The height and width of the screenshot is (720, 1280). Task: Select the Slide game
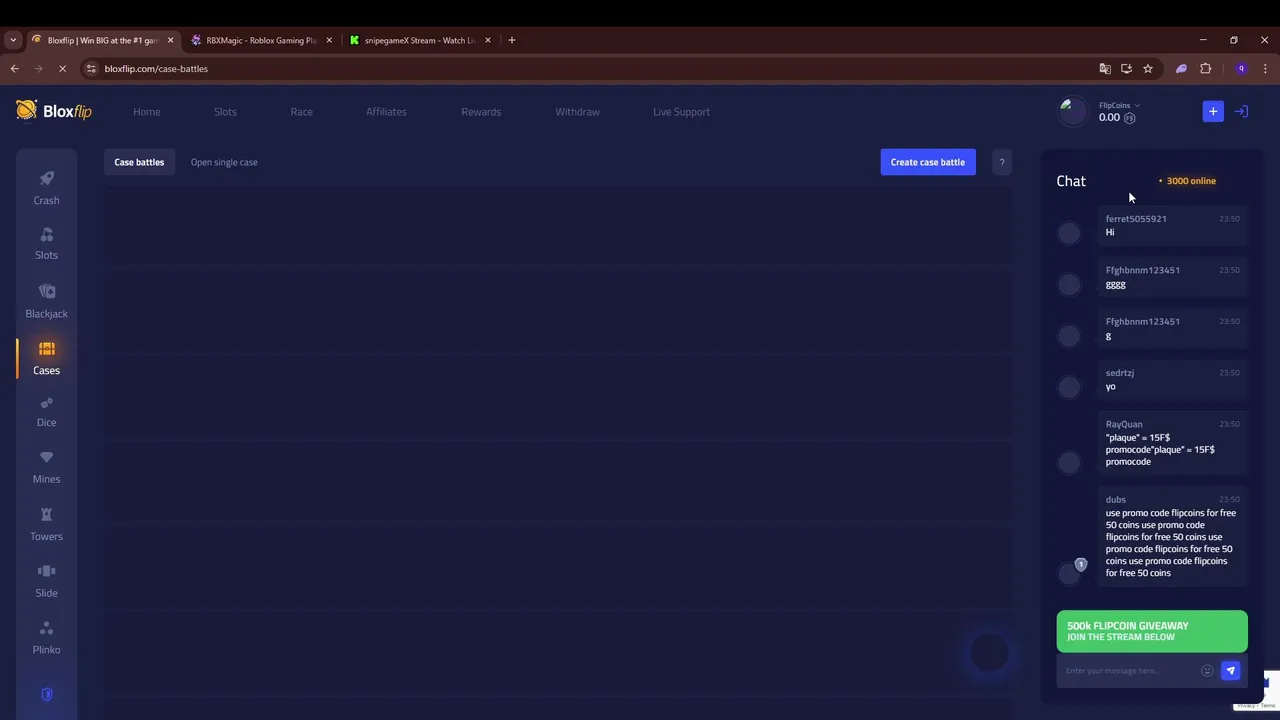click(46, 581)
